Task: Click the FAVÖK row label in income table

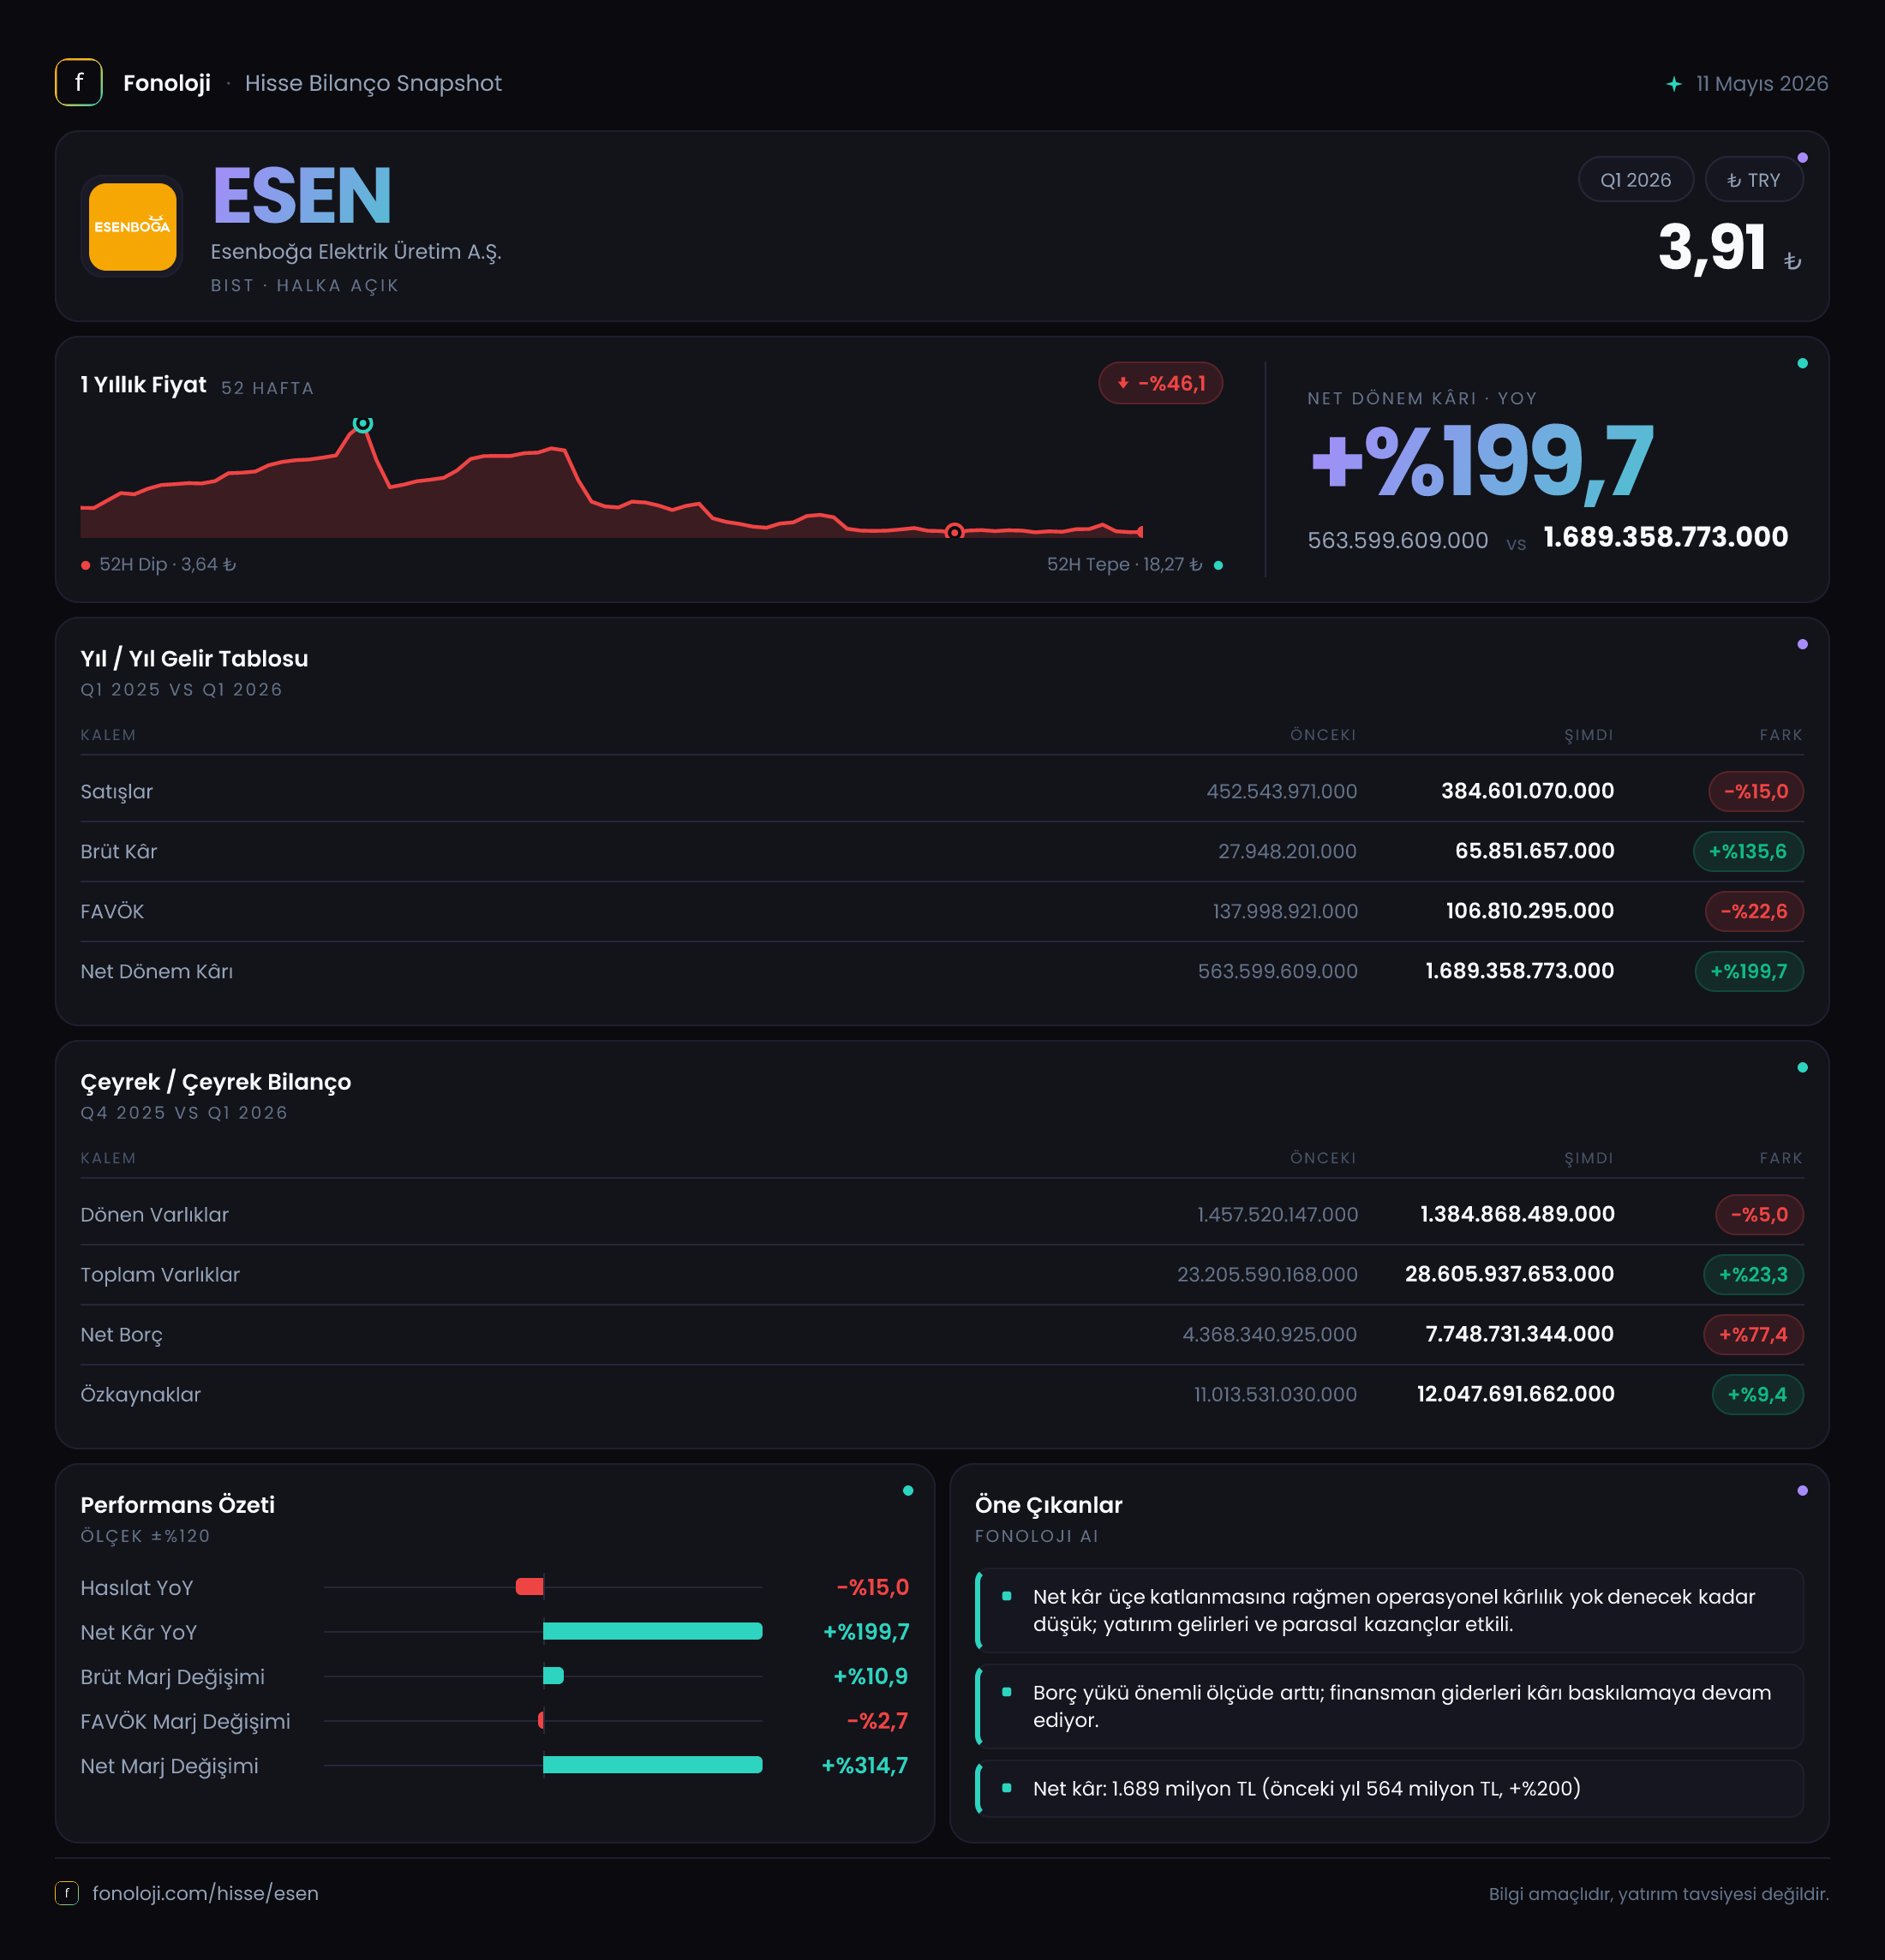Action: pyautogui.click(x=112, y=911)
